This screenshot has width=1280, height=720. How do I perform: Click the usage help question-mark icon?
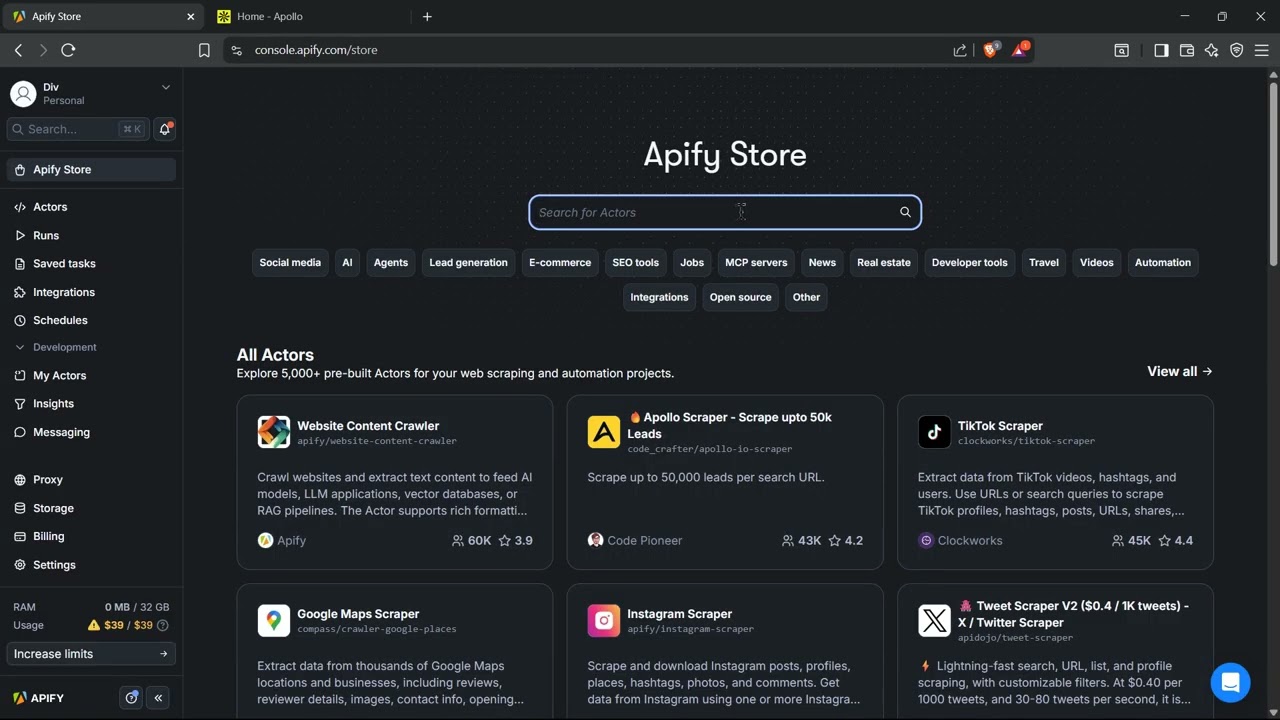pos(163,625)
